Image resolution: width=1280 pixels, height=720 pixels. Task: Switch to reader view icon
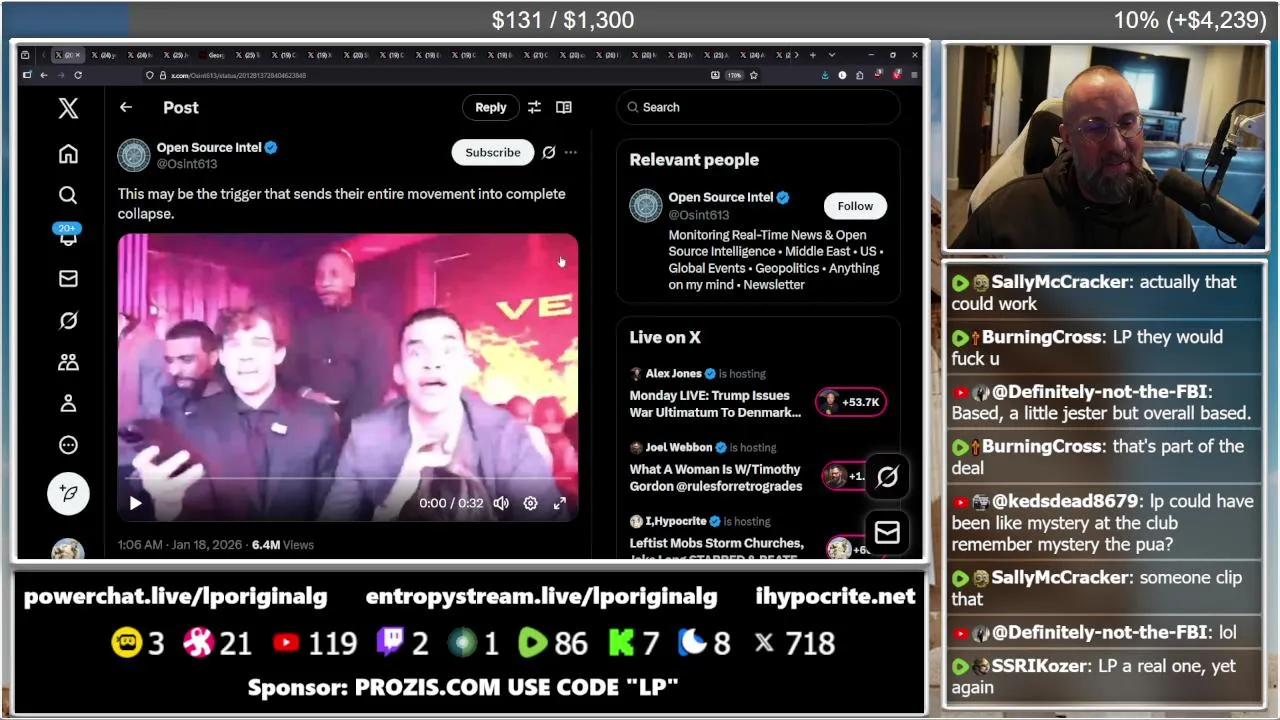pos(564,107)
